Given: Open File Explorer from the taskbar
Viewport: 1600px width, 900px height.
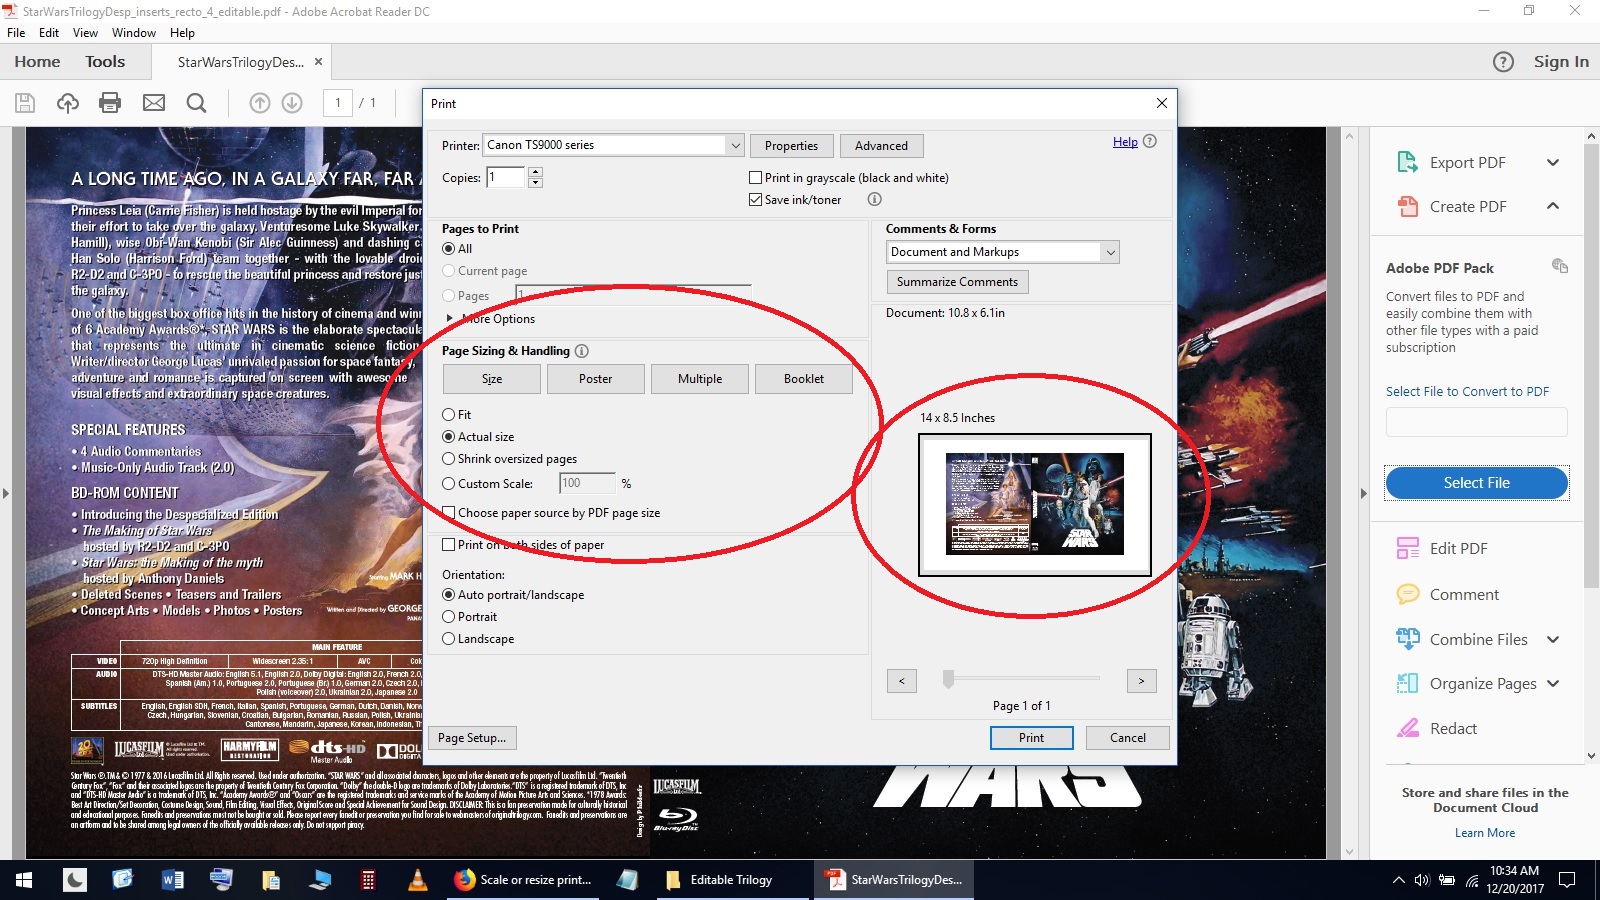Looking at the screenshot, I should point(270,880).
